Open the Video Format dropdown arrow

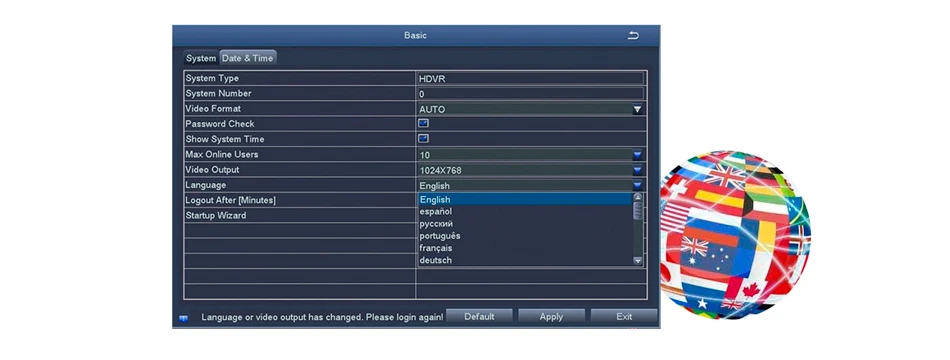pyautogui.click(x=637, y=110)
